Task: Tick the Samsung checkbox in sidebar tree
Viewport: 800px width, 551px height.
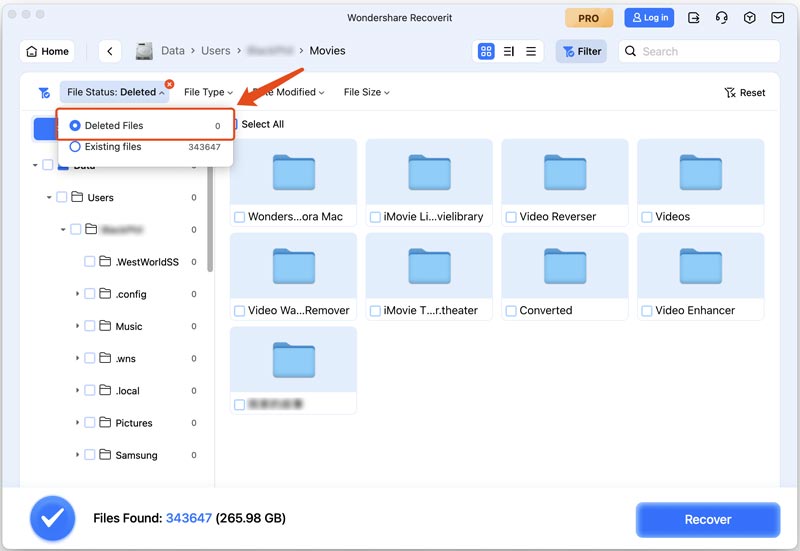Action: pyautogui.click(x=90, y=455)
